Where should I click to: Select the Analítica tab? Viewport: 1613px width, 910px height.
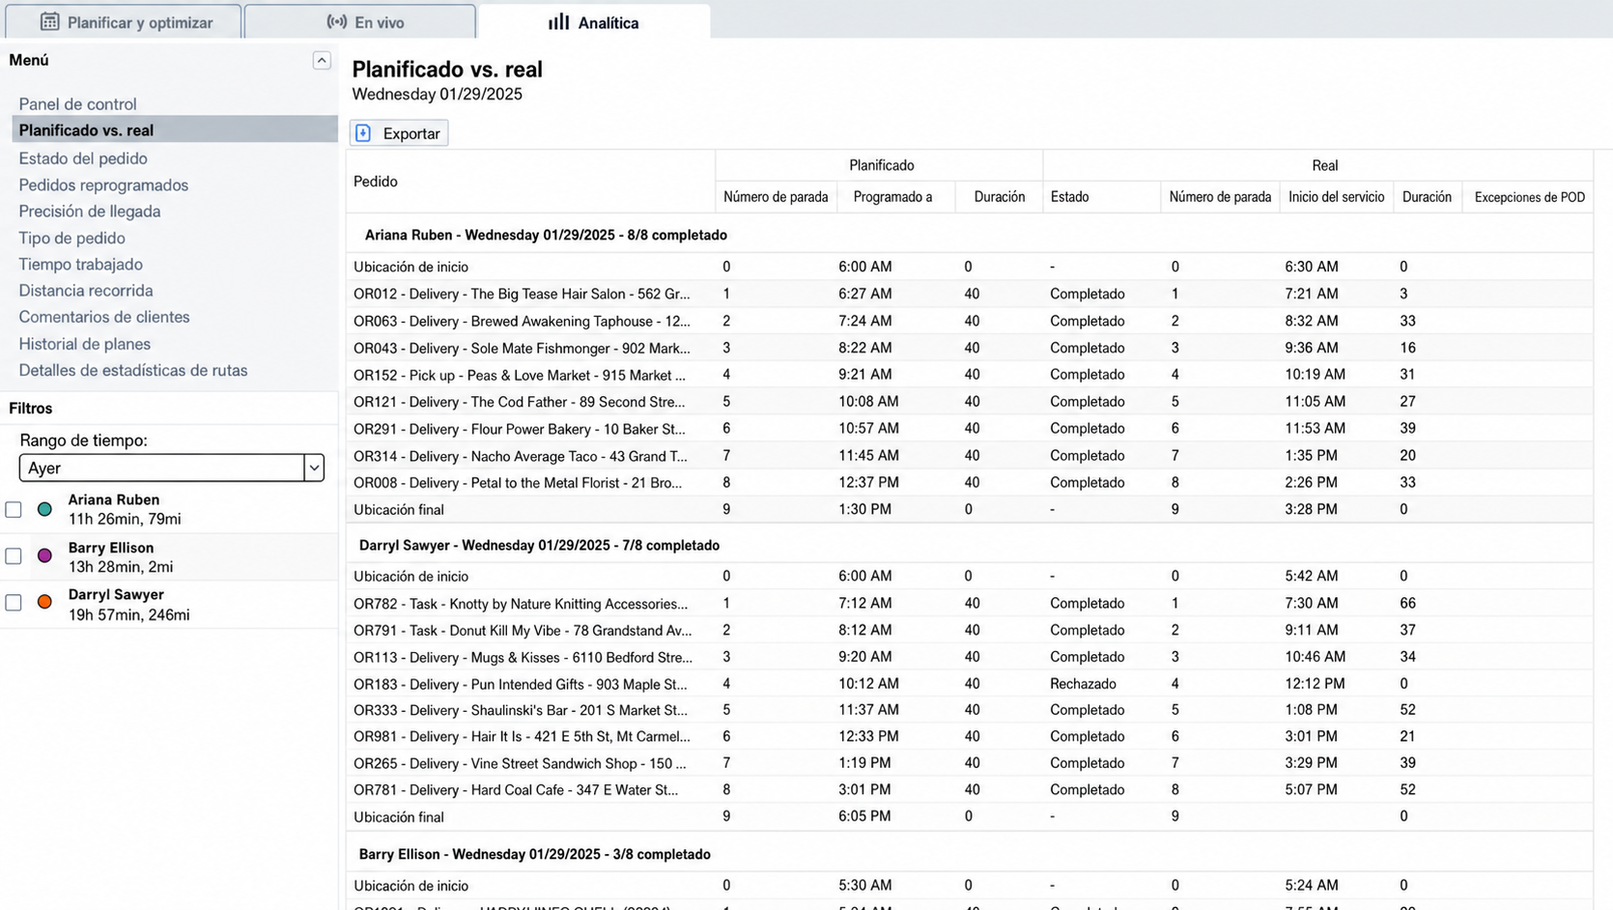click(594, 22)
